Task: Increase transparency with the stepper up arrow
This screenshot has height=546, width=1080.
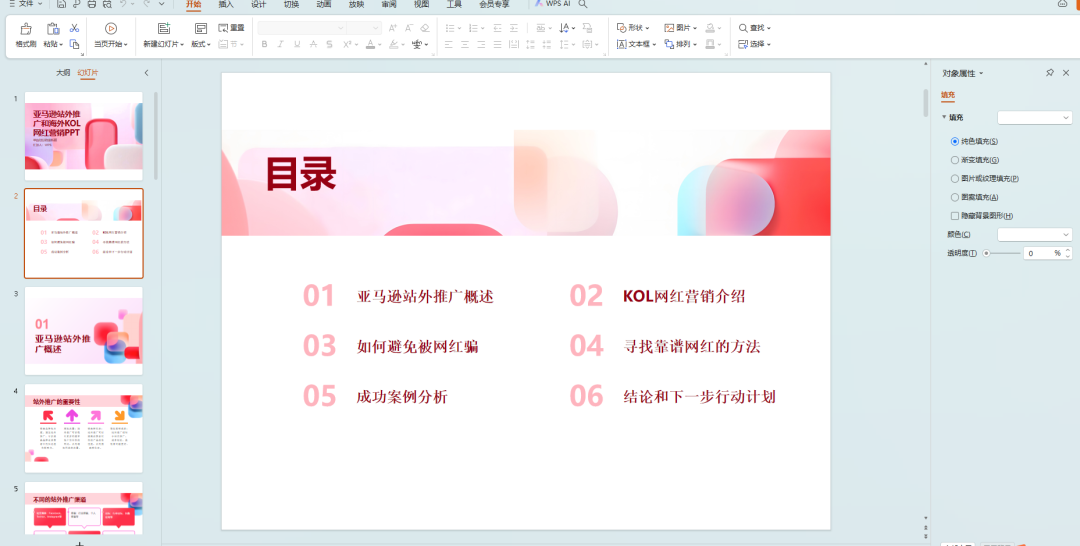Action: (x=1068, y=250)
